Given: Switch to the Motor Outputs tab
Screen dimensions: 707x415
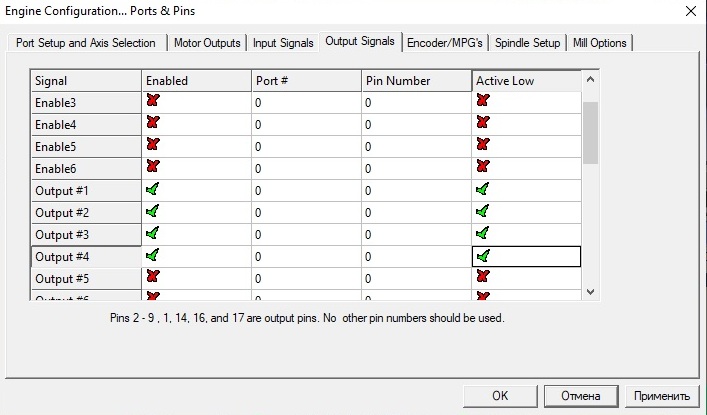Looking at the screenshot, I should [x=207, y=43].
